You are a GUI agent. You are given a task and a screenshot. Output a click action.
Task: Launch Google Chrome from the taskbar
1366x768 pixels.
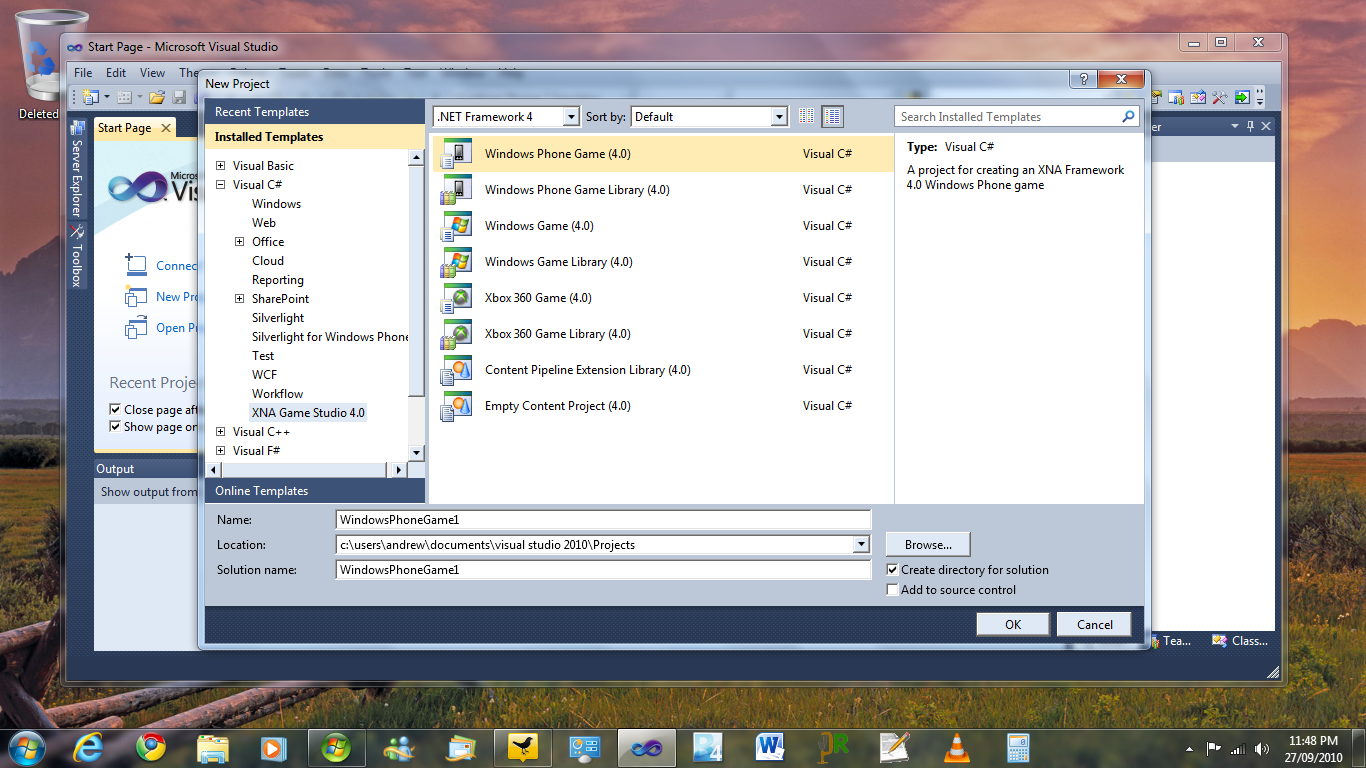point(151,747)
